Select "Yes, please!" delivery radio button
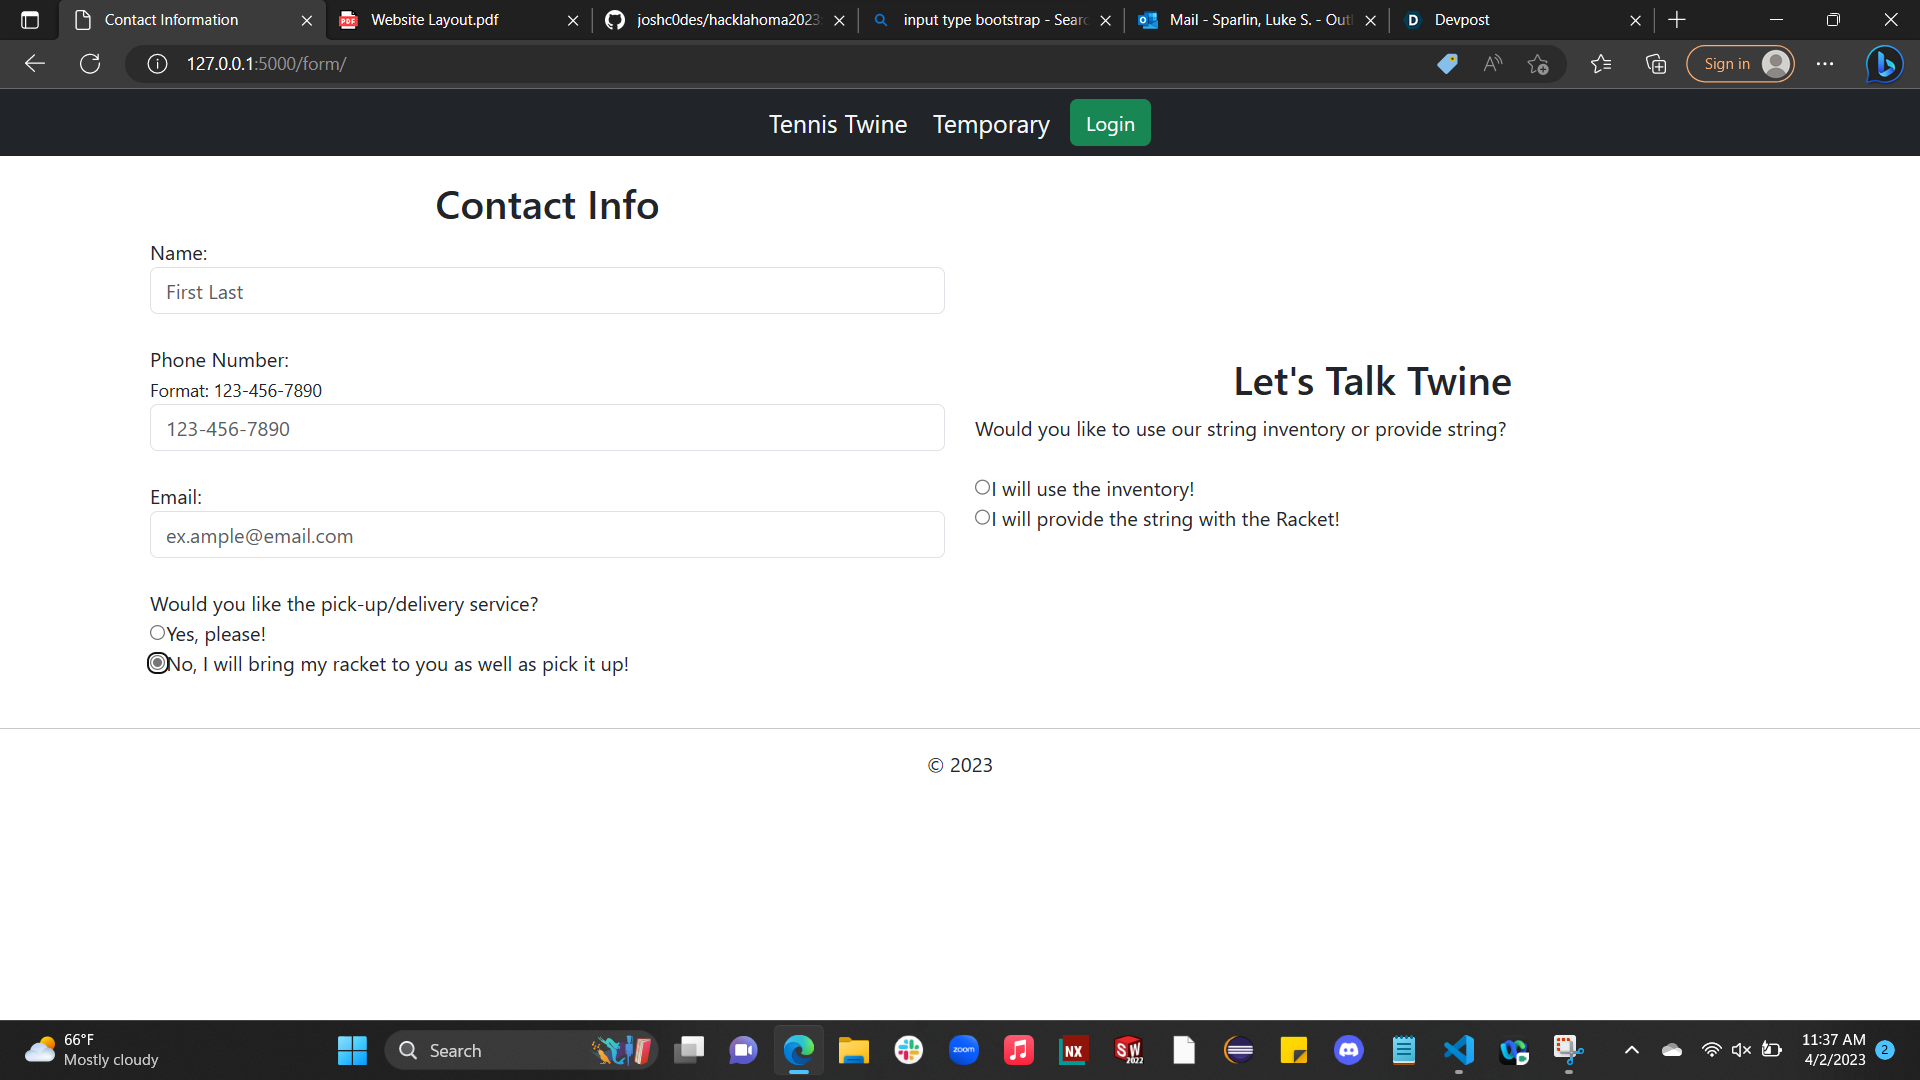 point(158,633)
